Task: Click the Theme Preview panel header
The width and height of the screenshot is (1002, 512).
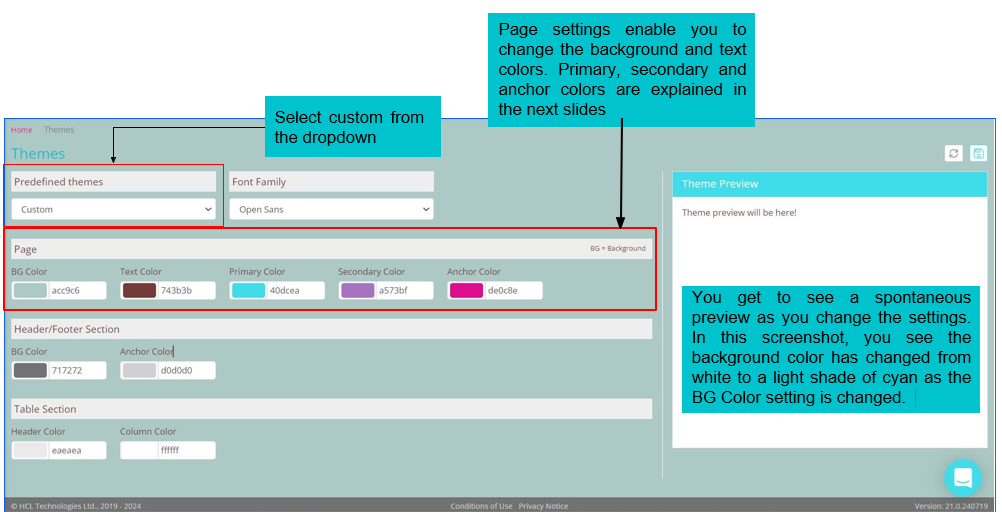Action: click(829, 184)
